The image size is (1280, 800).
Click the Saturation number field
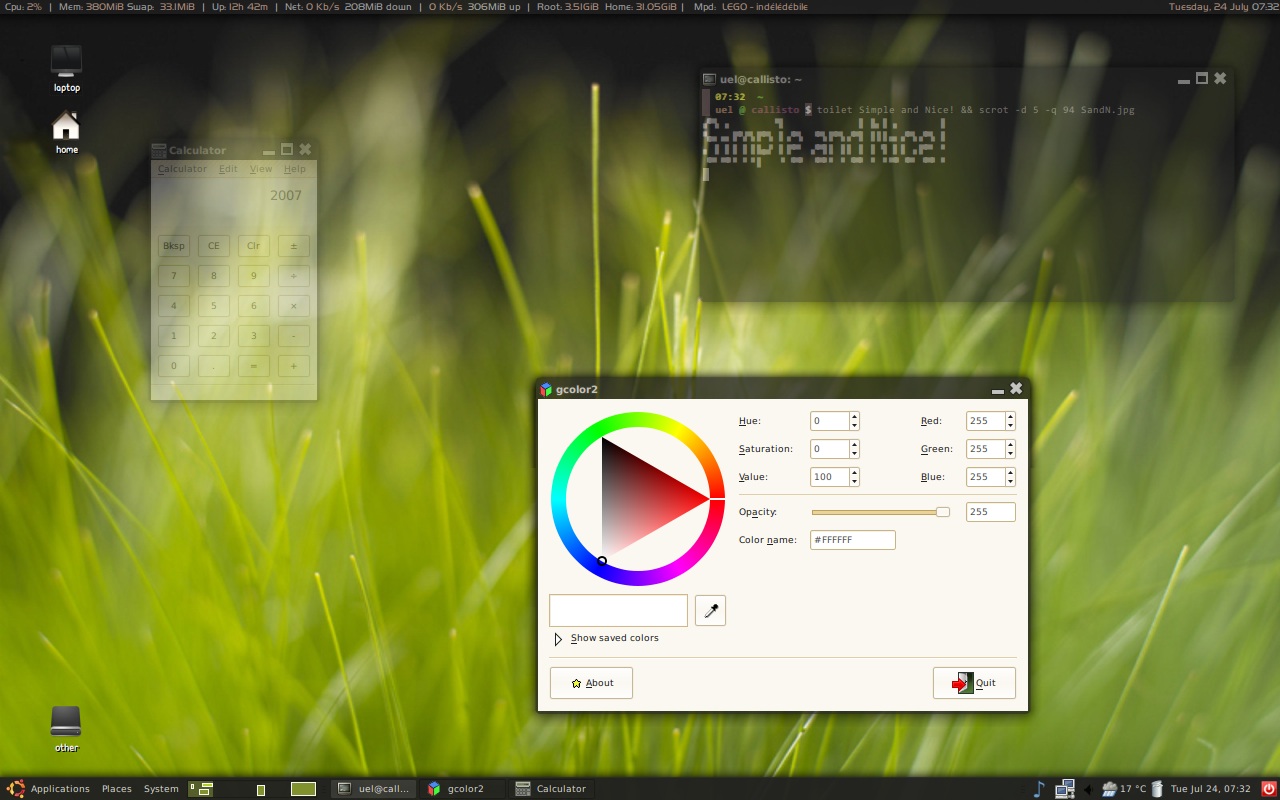(x=830, y=449)
